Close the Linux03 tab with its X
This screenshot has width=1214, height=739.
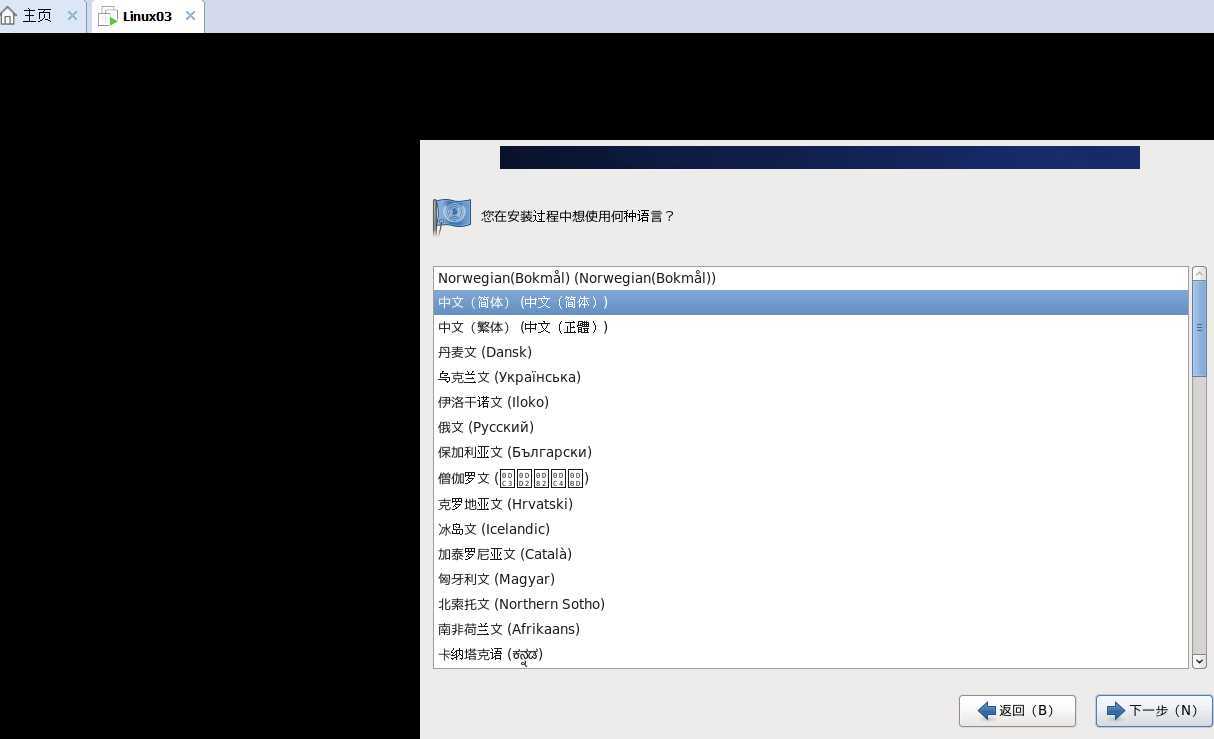coord(190,16)
